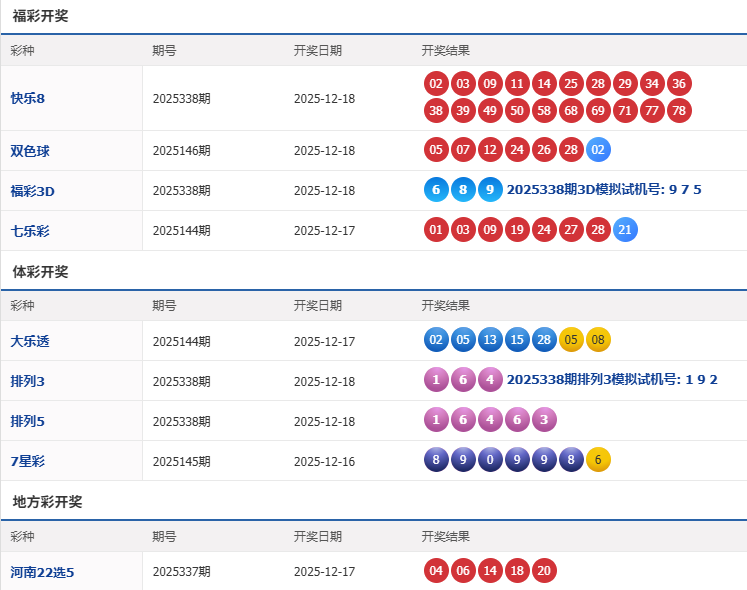Click the yellow ball 6 in 7星彩 row
This screenshot has width=747, height=590.
pyautogui.click(x=598, y=460)
